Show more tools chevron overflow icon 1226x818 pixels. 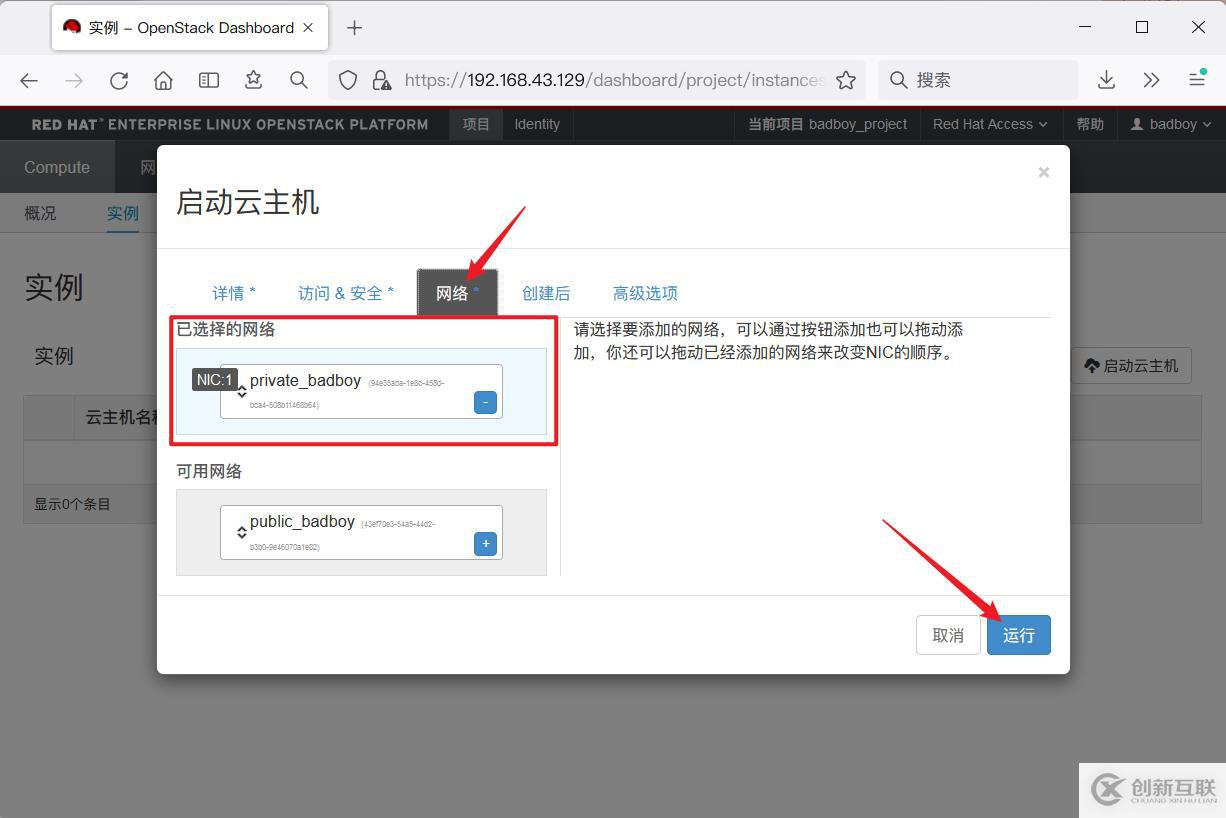[1151, 80]
